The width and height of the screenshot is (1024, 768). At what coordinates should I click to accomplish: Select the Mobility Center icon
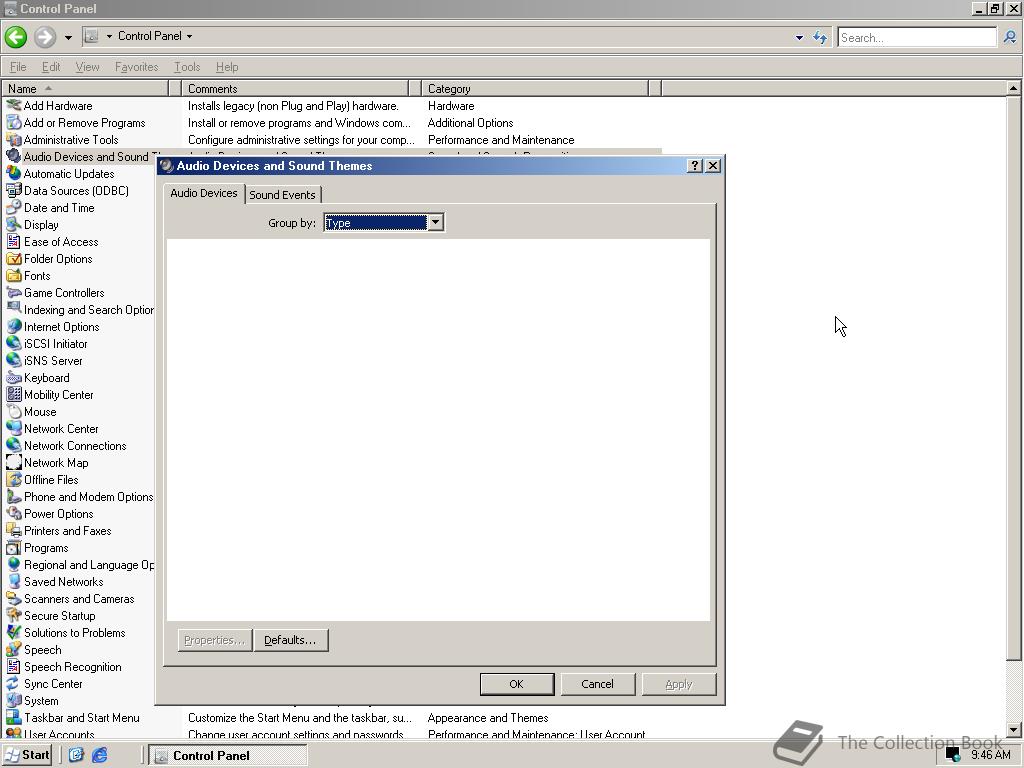tap(14, 394)
